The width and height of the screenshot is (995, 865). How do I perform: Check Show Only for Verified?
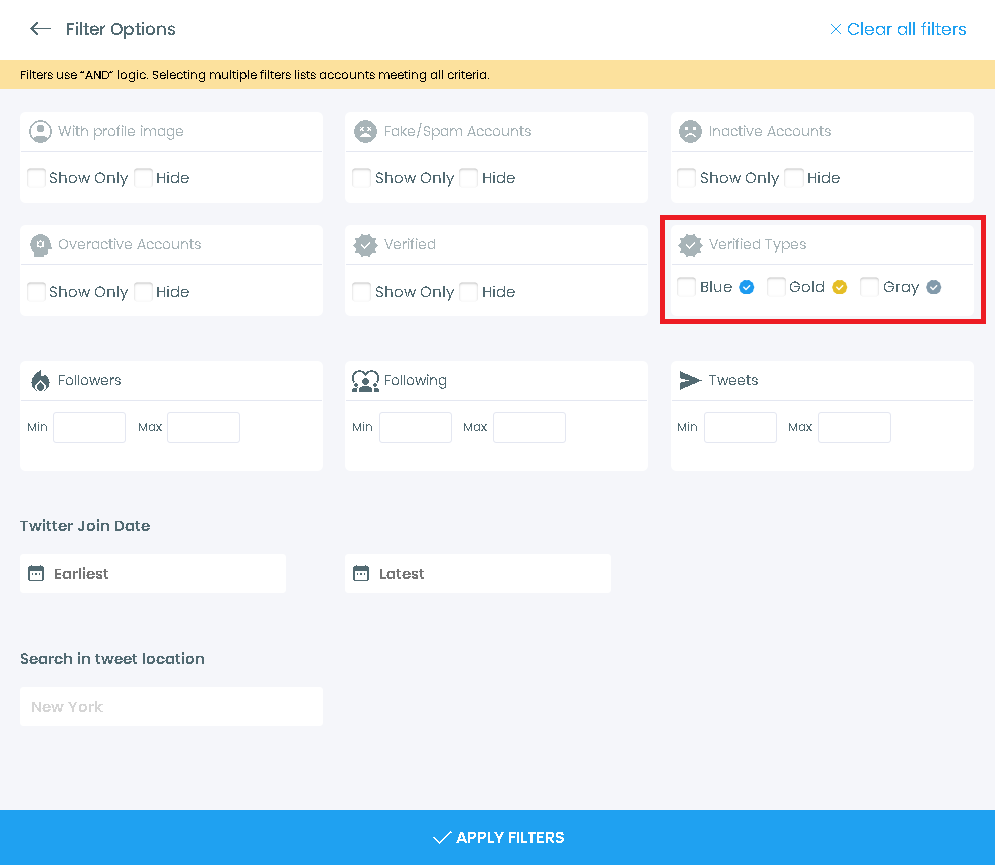coord(362,292)
